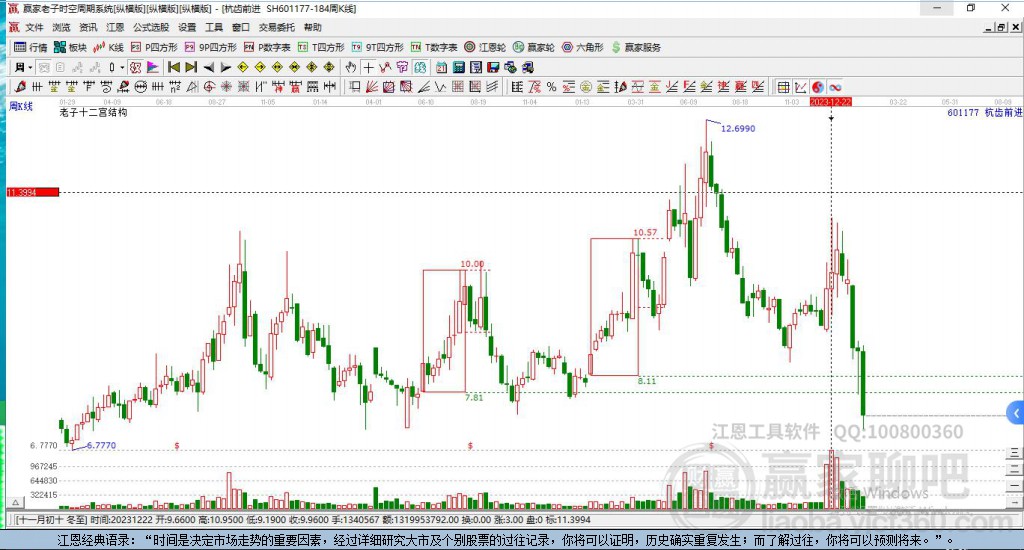Screen dimensions: 1024x550
Task: Click the gradient color chart icon
Action: [x=152, y=67]
